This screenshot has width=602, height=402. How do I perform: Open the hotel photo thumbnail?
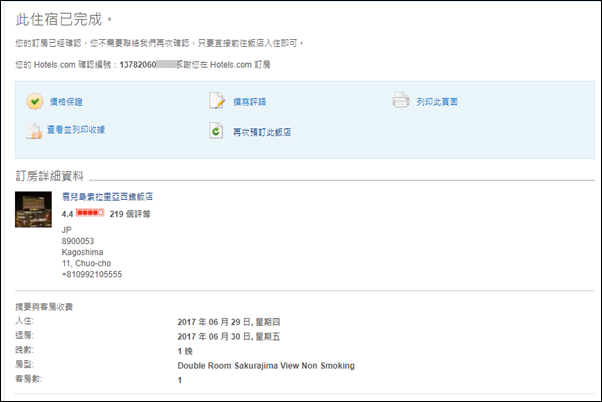[x=33, y=209]
